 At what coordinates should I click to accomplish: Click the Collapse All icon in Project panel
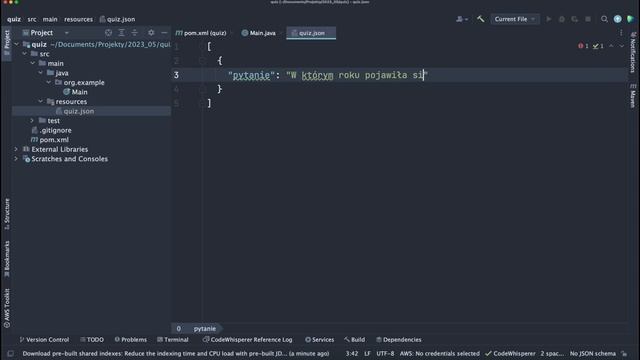click(134, 33)
